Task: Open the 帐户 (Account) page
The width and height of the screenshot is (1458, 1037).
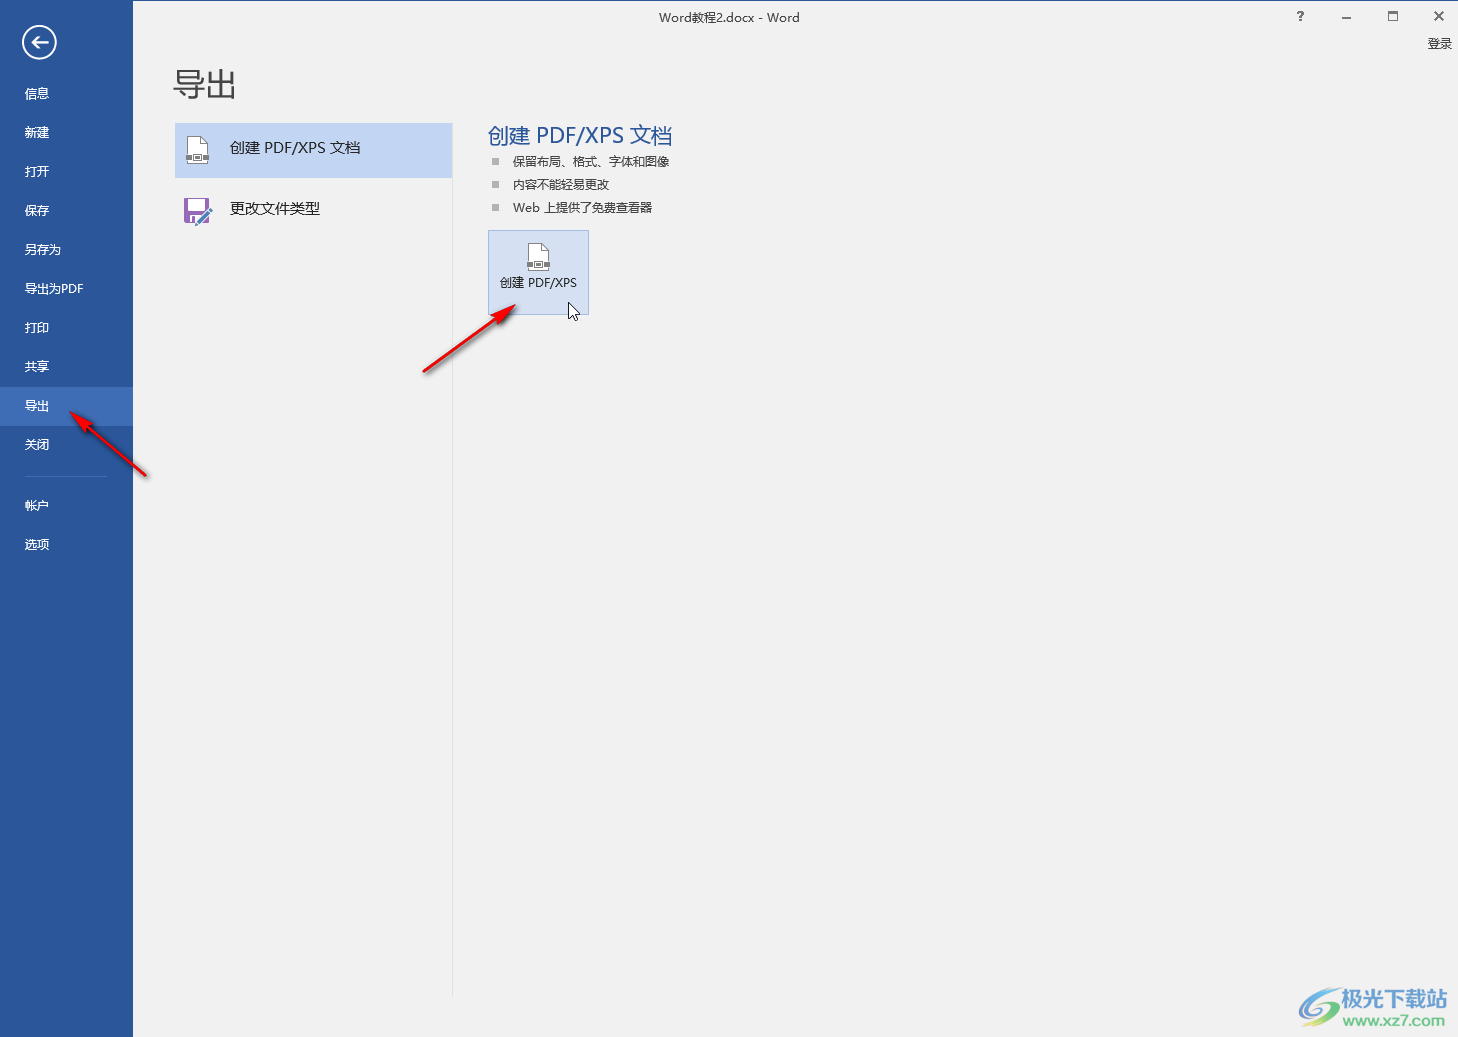Action: (66, 505)
